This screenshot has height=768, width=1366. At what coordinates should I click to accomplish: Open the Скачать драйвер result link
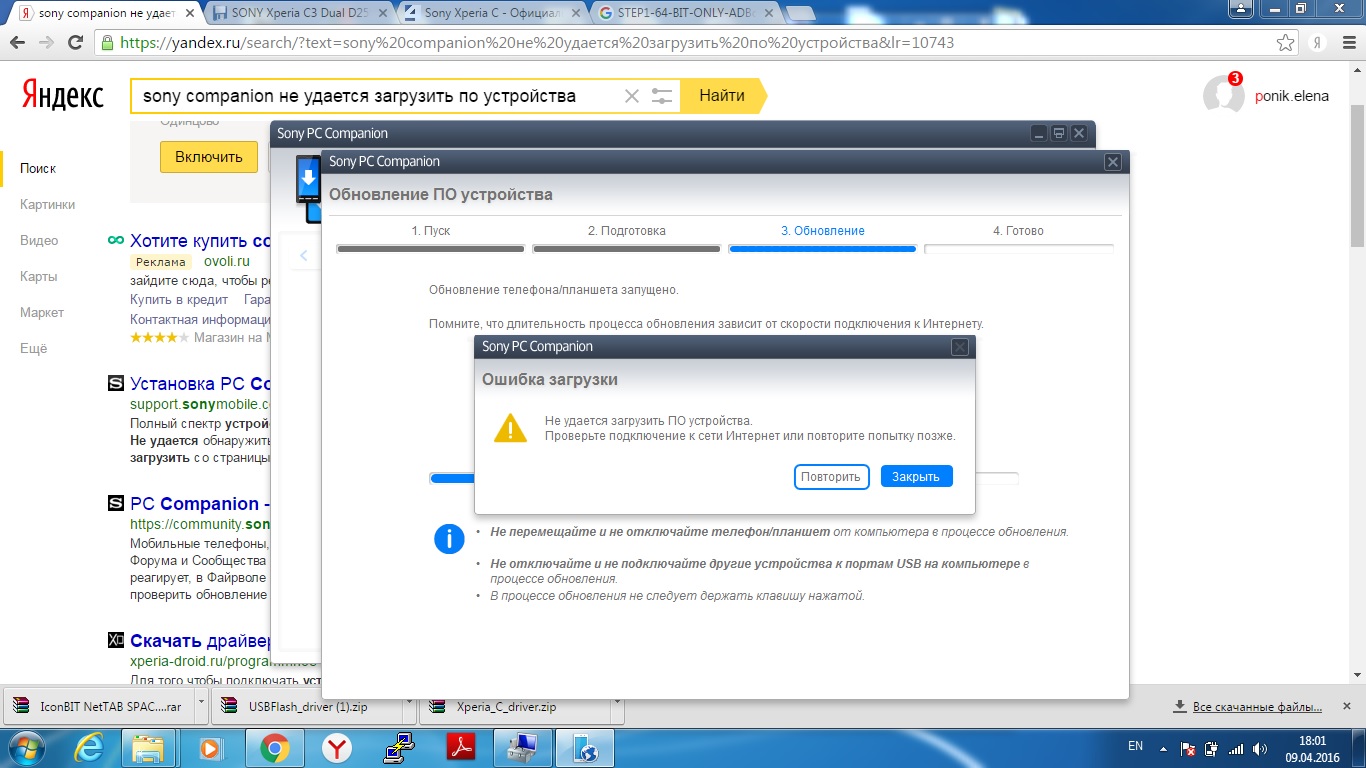tap(200, 641)
